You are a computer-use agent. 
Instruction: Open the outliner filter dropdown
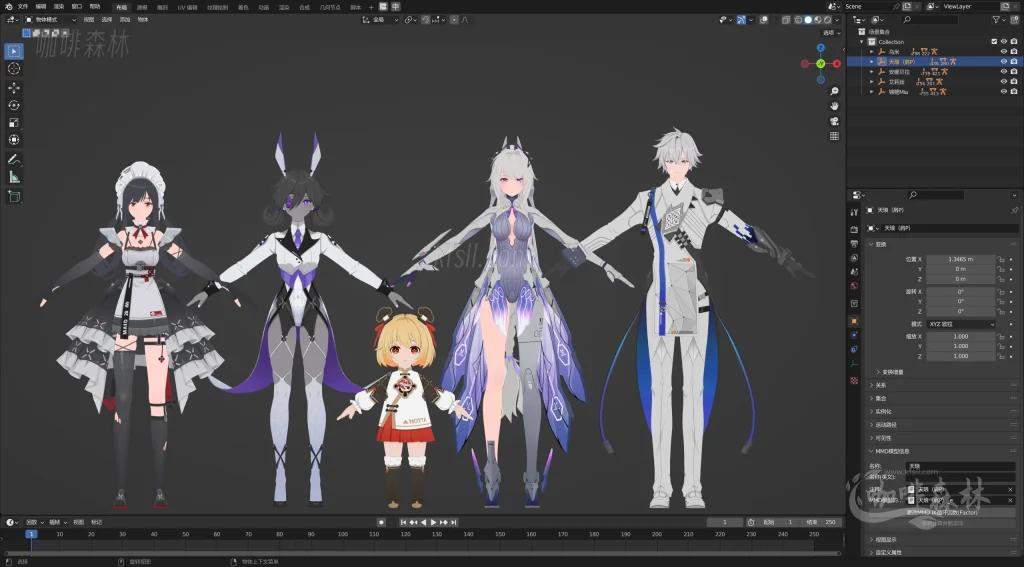[999, 20]
